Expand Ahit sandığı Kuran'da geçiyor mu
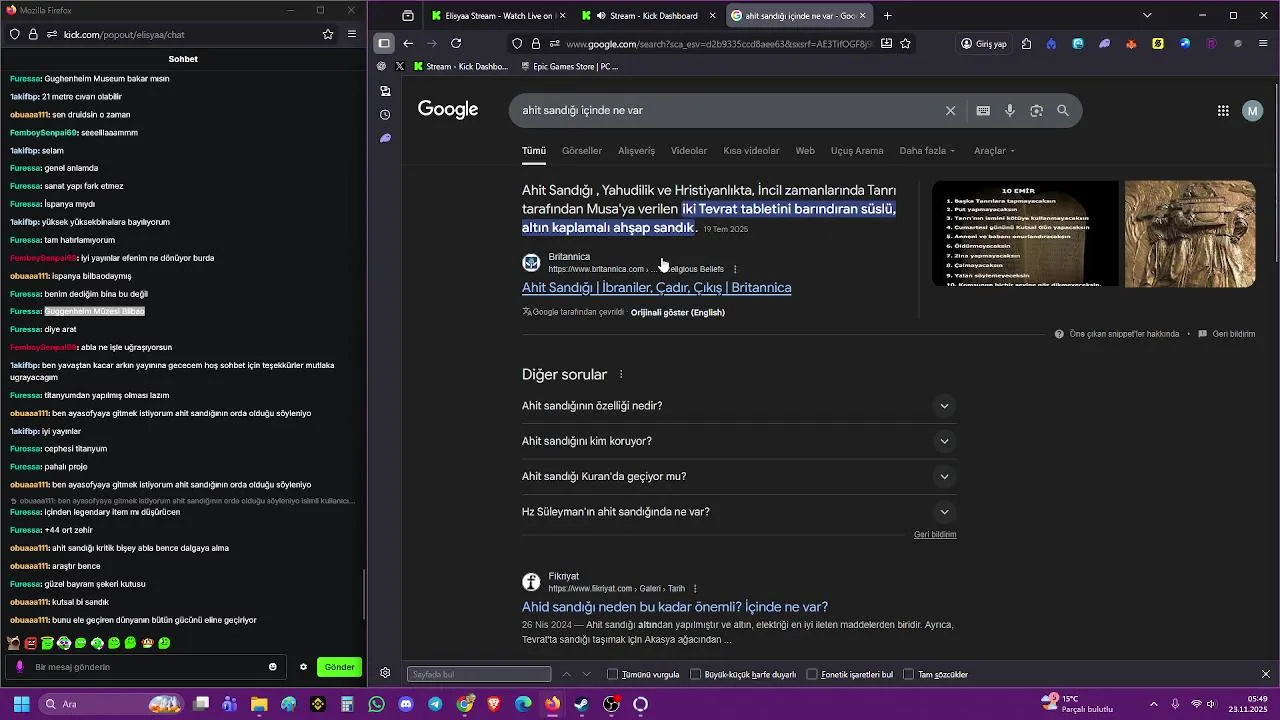 (x=739, y=477)
